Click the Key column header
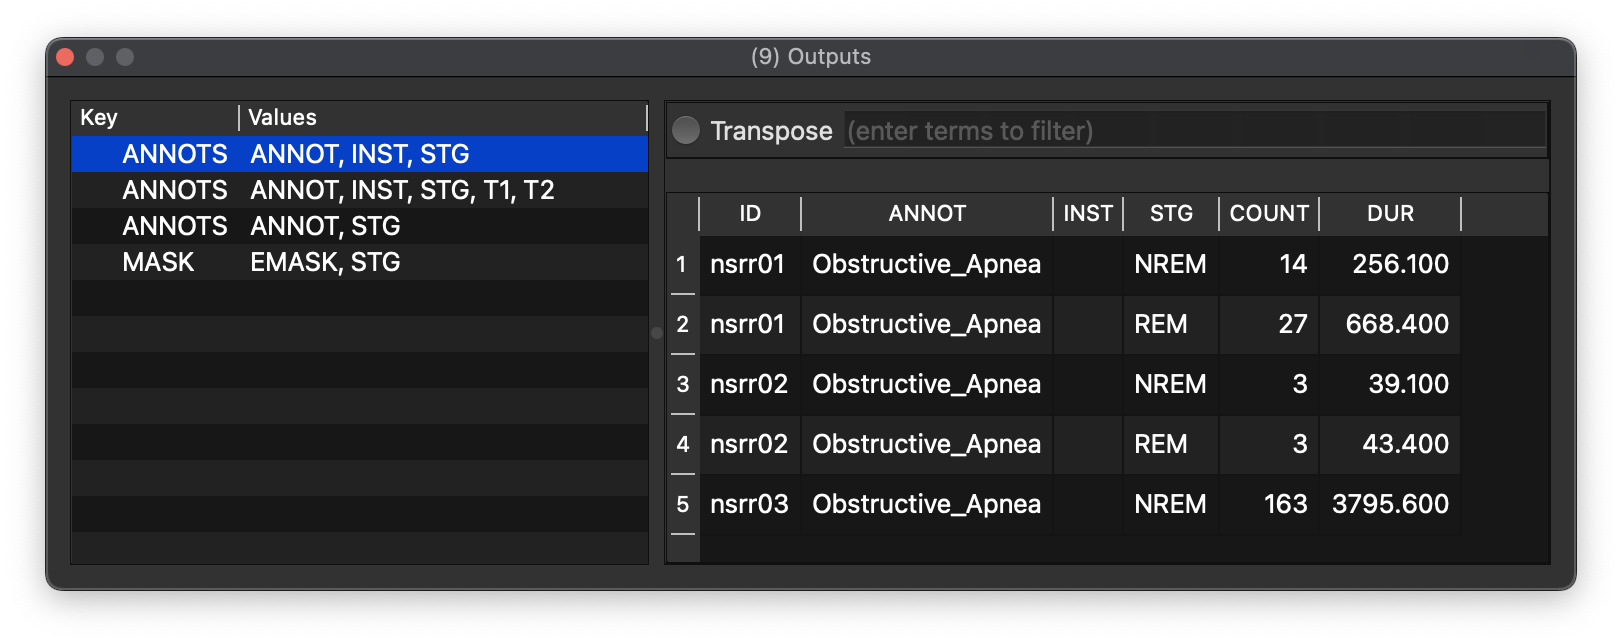This screenshot has height=644, width=1622. pyautogui.click(x=155, y=118)
